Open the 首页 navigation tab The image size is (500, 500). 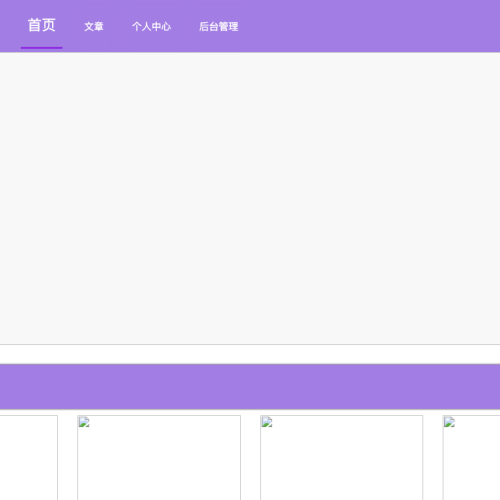(42, 26)
